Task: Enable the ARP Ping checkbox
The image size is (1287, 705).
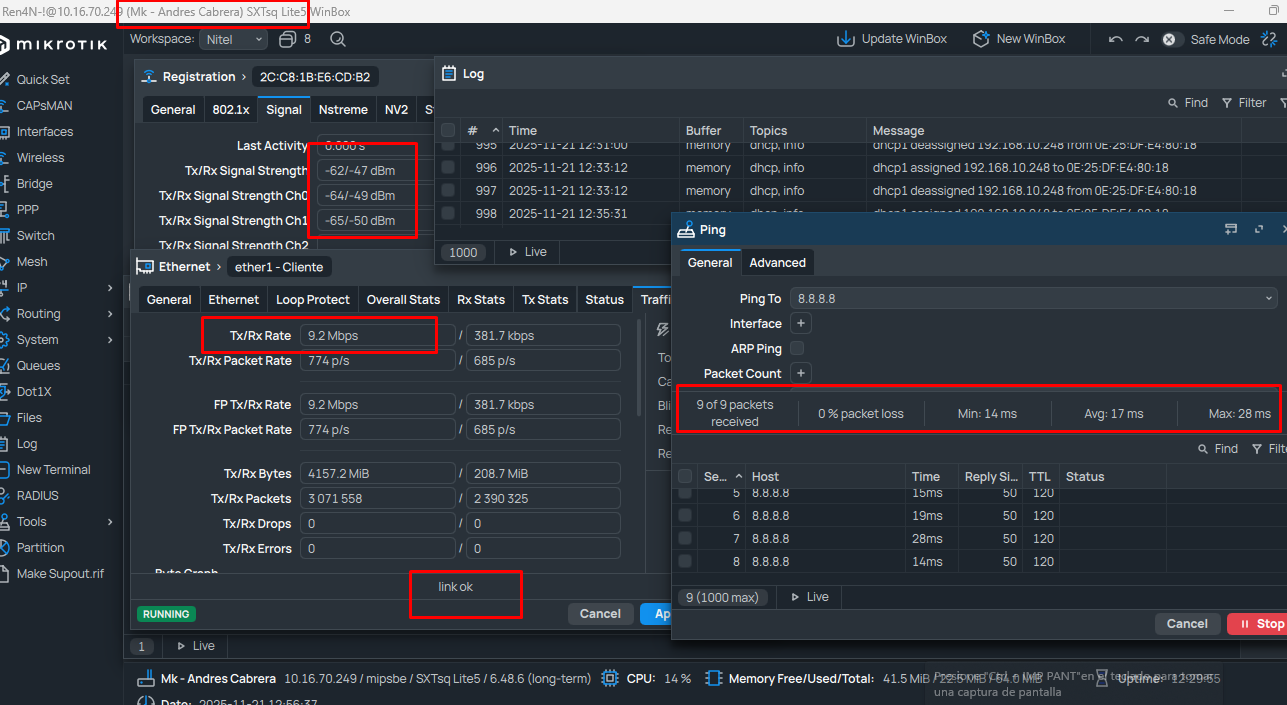Action: 797,348
